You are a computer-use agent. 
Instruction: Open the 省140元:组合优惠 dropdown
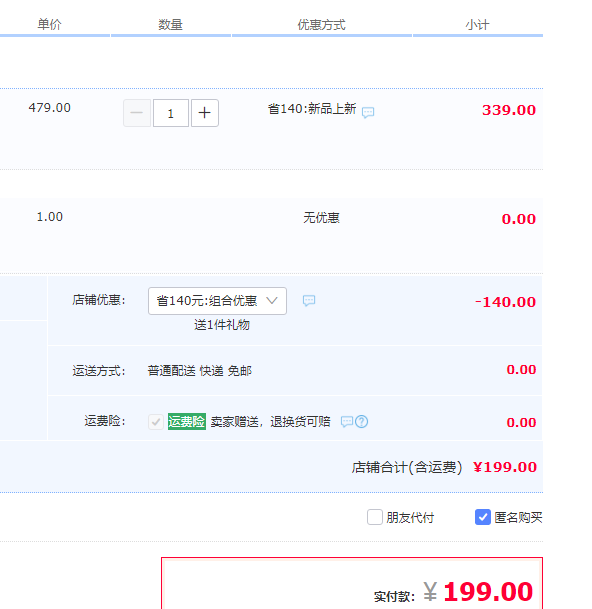[x=217, y=301]
